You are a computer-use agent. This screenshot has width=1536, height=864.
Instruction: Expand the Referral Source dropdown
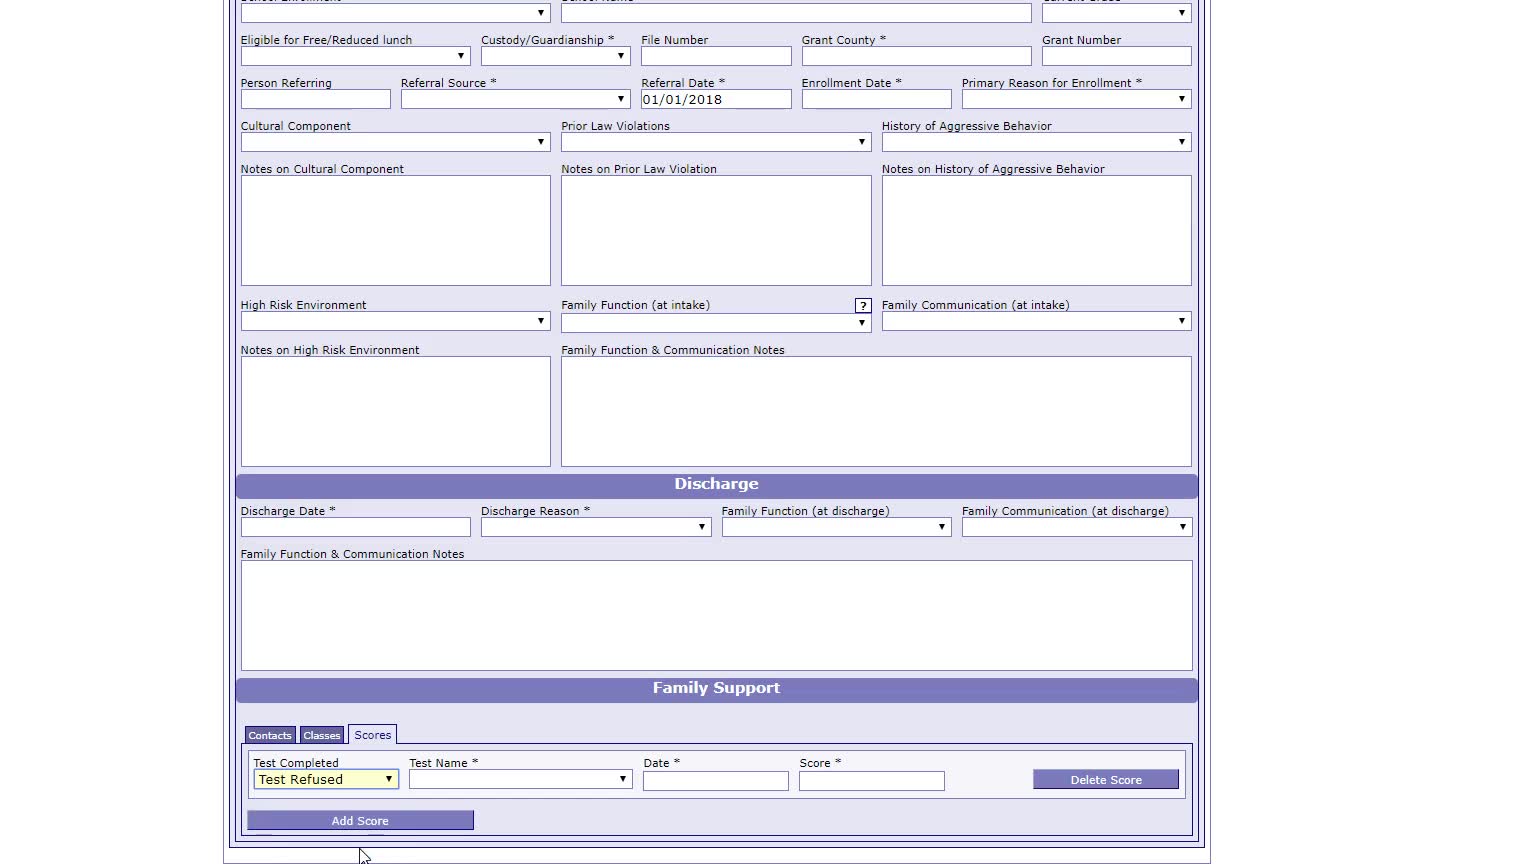[515, 99]
